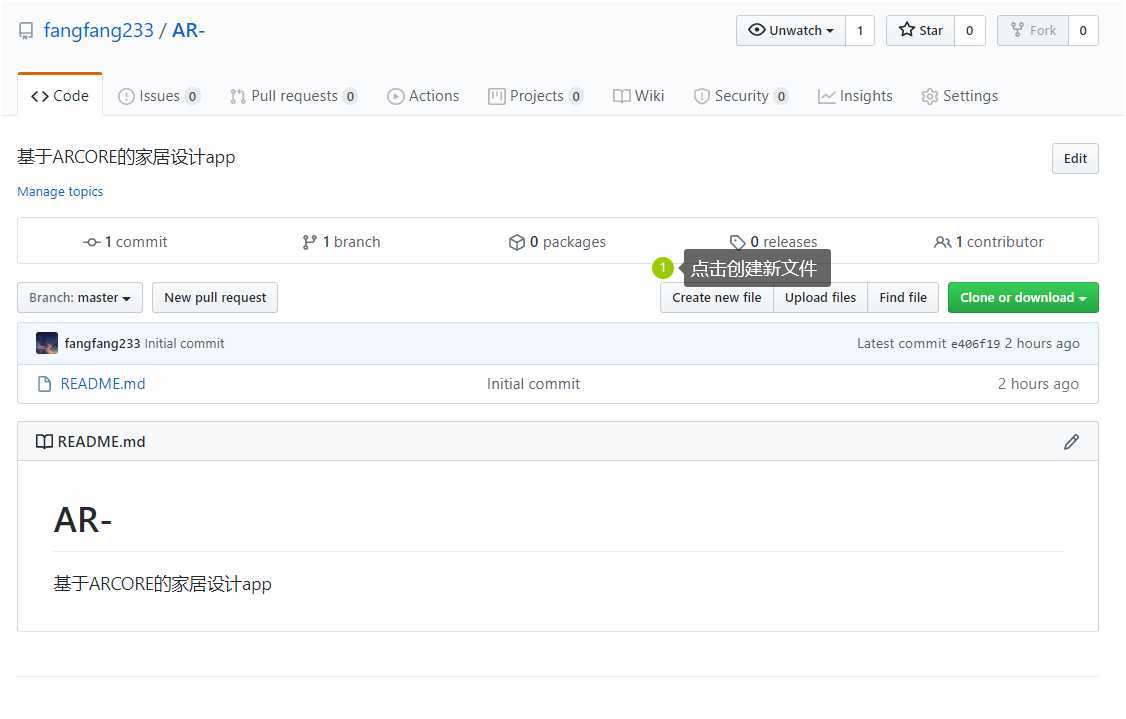The image size is (1126, 719).
Task: Click the watchers count 1
Action: (860, 30)
